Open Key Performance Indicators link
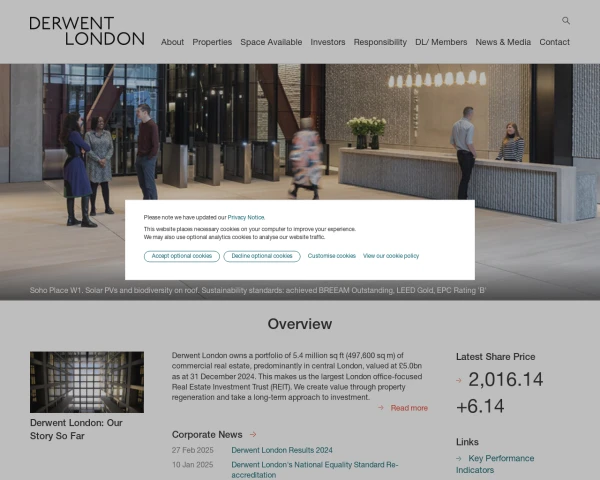Screen dimensions: 600x480 495,464
